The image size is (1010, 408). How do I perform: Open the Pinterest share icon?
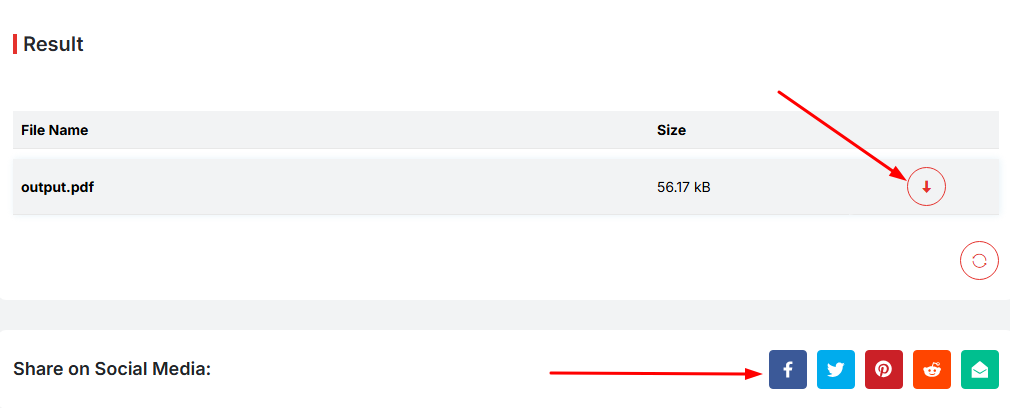(x=884, y=370)
